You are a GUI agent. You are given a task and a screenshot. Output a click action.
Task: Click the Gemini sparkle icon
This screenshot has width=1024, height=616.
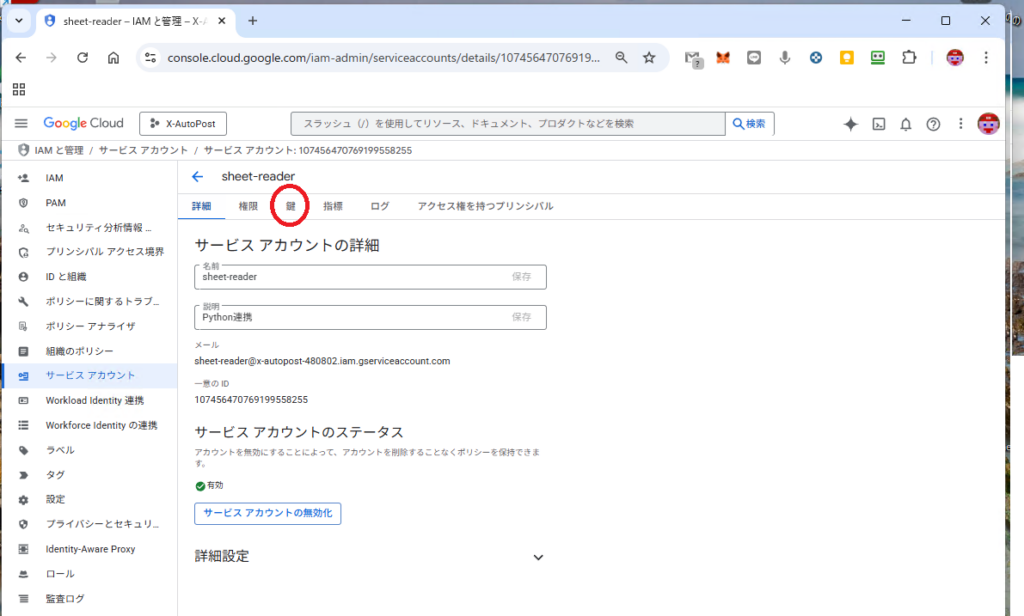point(850,124)
